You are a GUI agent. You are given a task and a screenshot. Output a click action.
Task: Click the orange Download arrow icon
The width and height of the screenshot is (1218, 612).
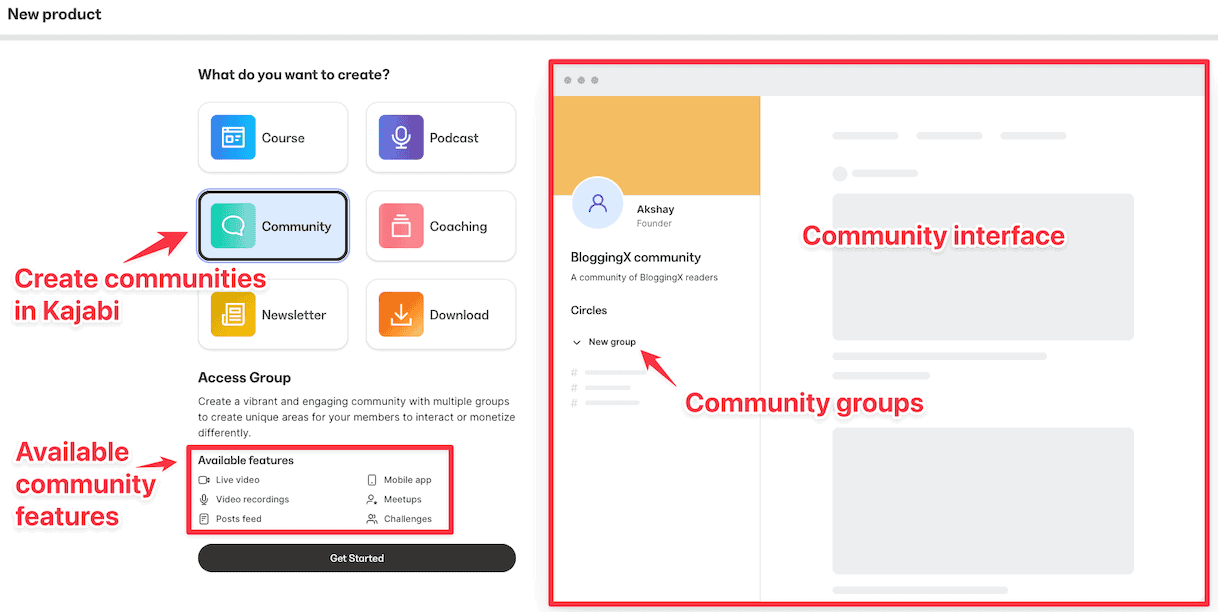(399, 314)
